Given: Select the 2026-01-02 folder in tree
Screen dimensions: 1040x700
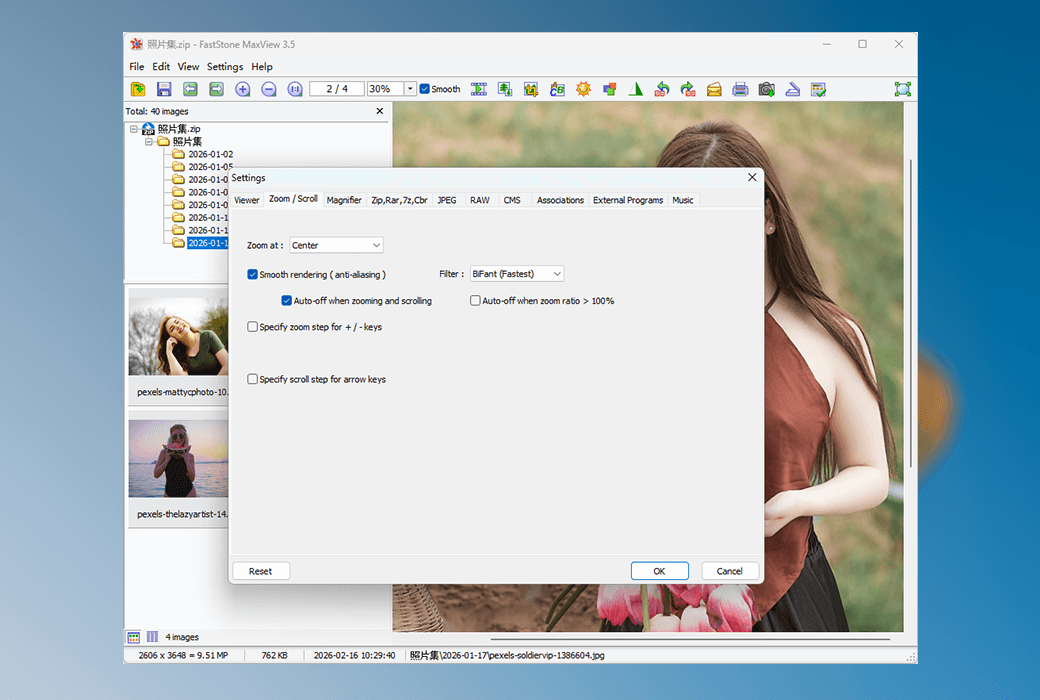Looking at the screenshot, I should (210, 155).
